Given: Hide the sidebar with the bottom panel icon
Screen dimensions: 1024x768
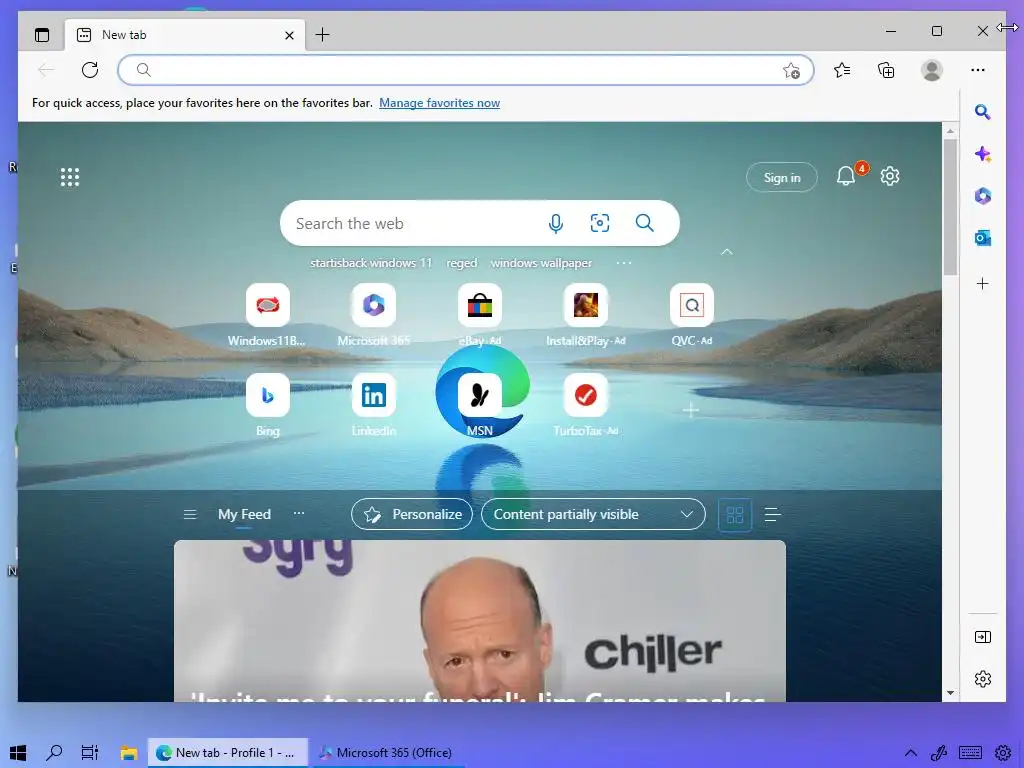Looking at the screenshot, I should pyautogui.click(x=982, y=637).
